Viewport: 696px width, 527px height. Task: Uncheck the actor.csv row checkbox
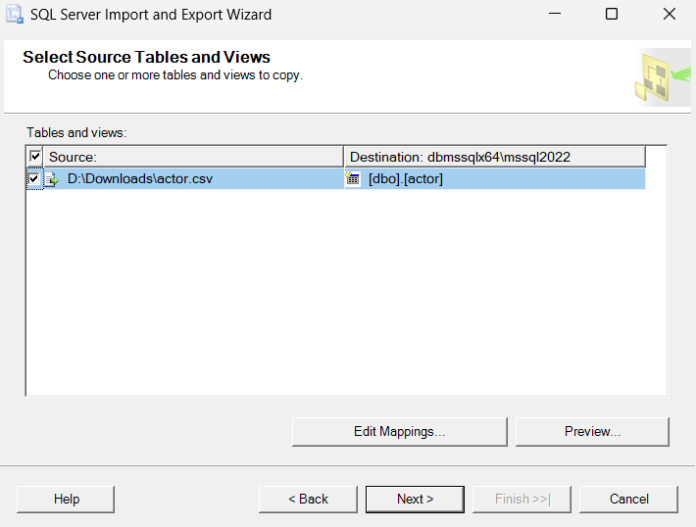35,179
